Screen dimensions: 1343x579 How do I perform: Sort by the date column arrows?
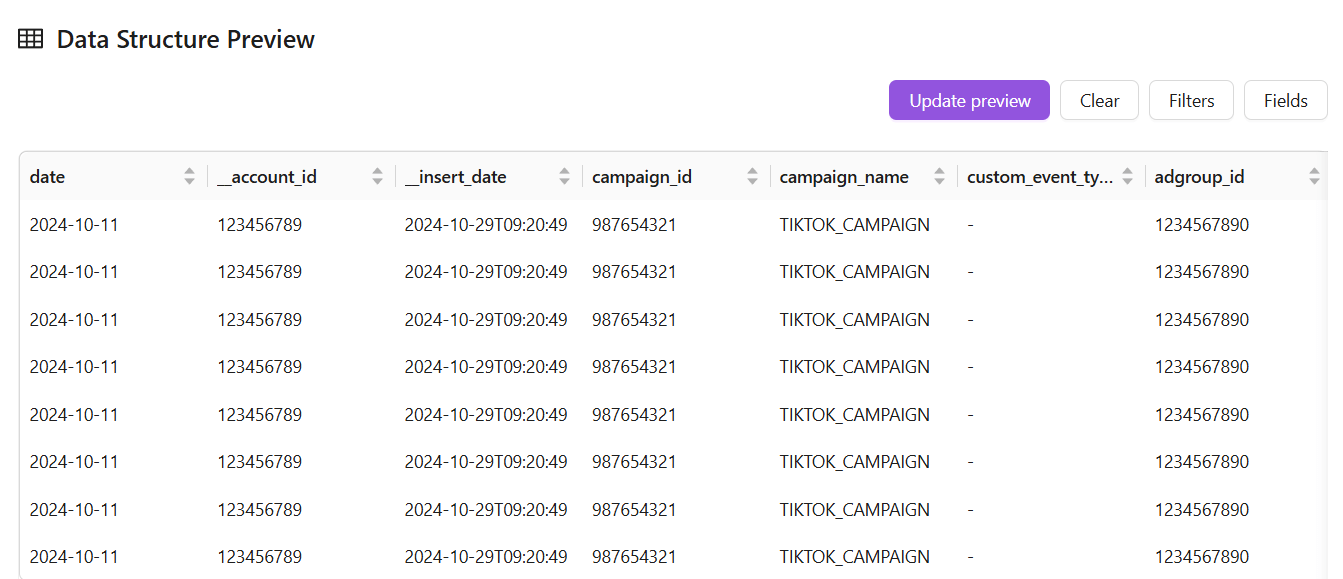(x=190, y=177)
